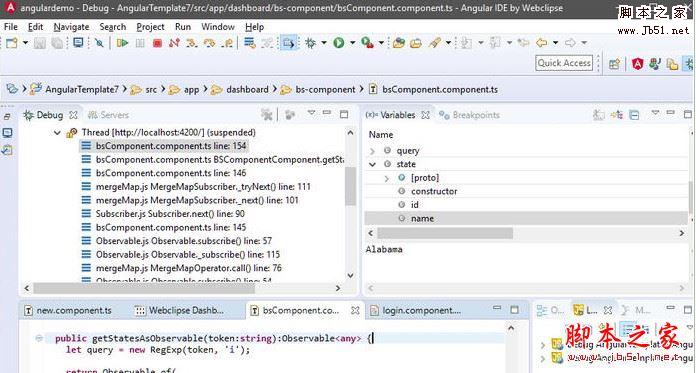Collapse the state variable
The image size is (696, 373).
[x=372, y=164]
